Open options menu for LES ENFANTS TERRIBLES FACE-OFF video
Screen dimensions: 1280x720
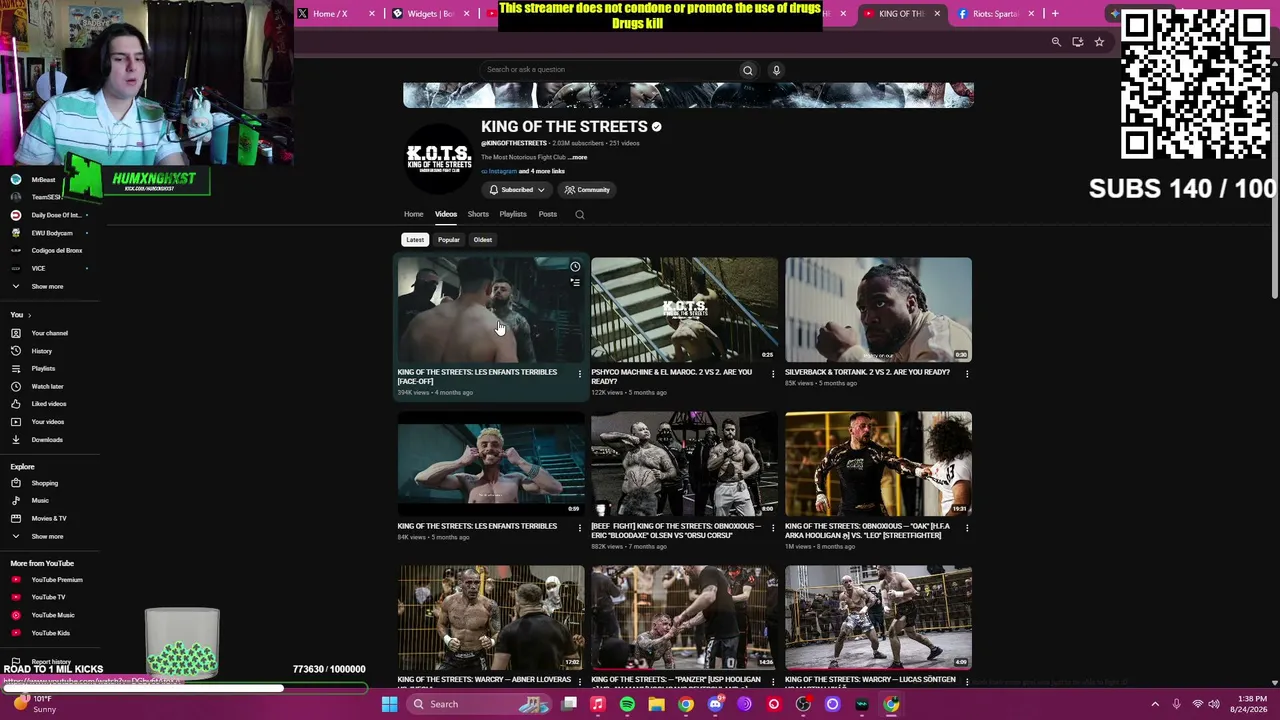579,374
